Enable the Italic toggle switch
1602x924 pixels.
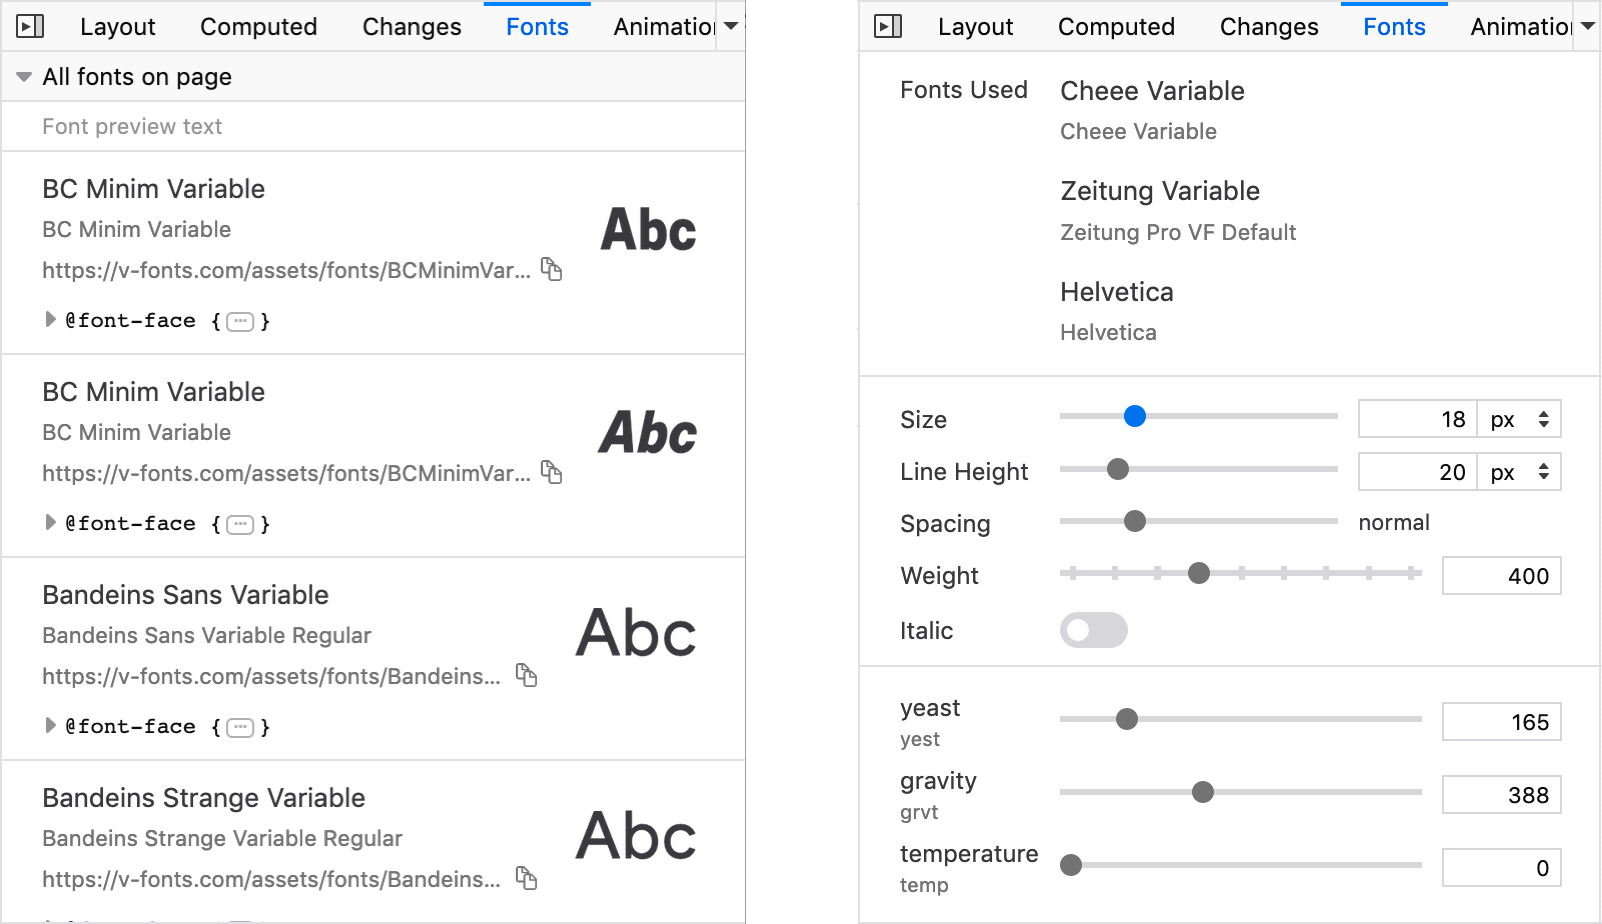pos(1093,630)
